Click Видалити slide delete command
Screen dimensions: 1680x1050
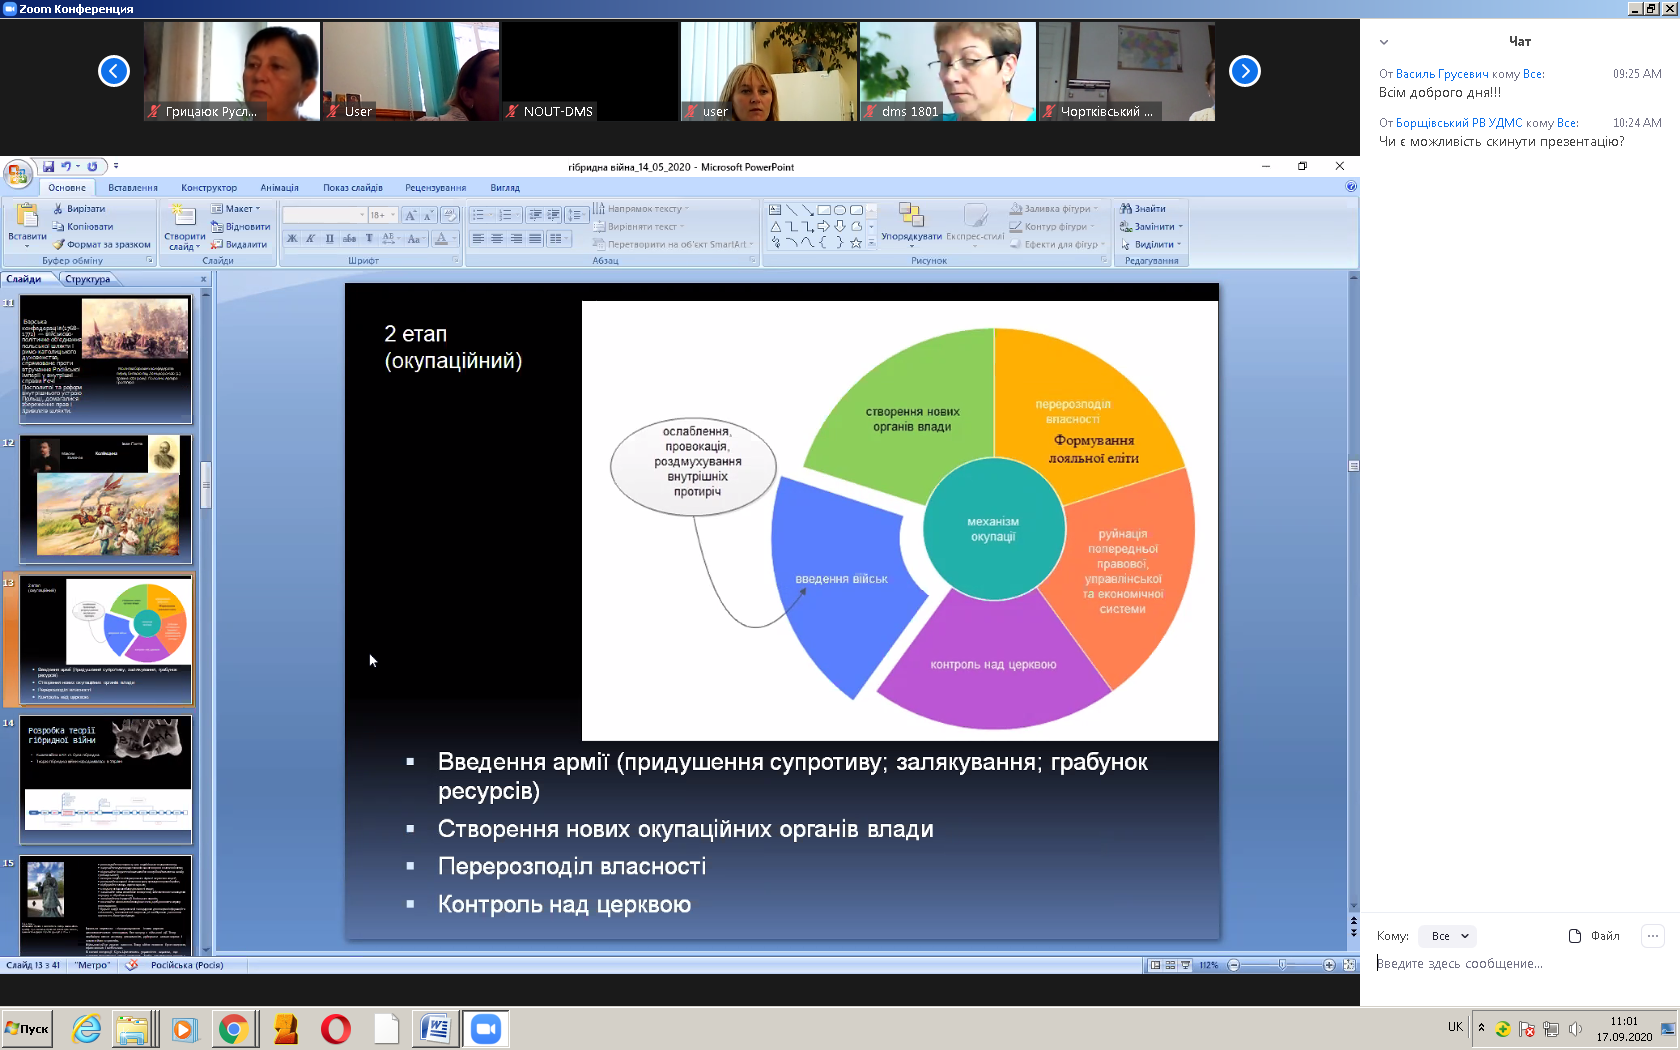tap(239, 244)
